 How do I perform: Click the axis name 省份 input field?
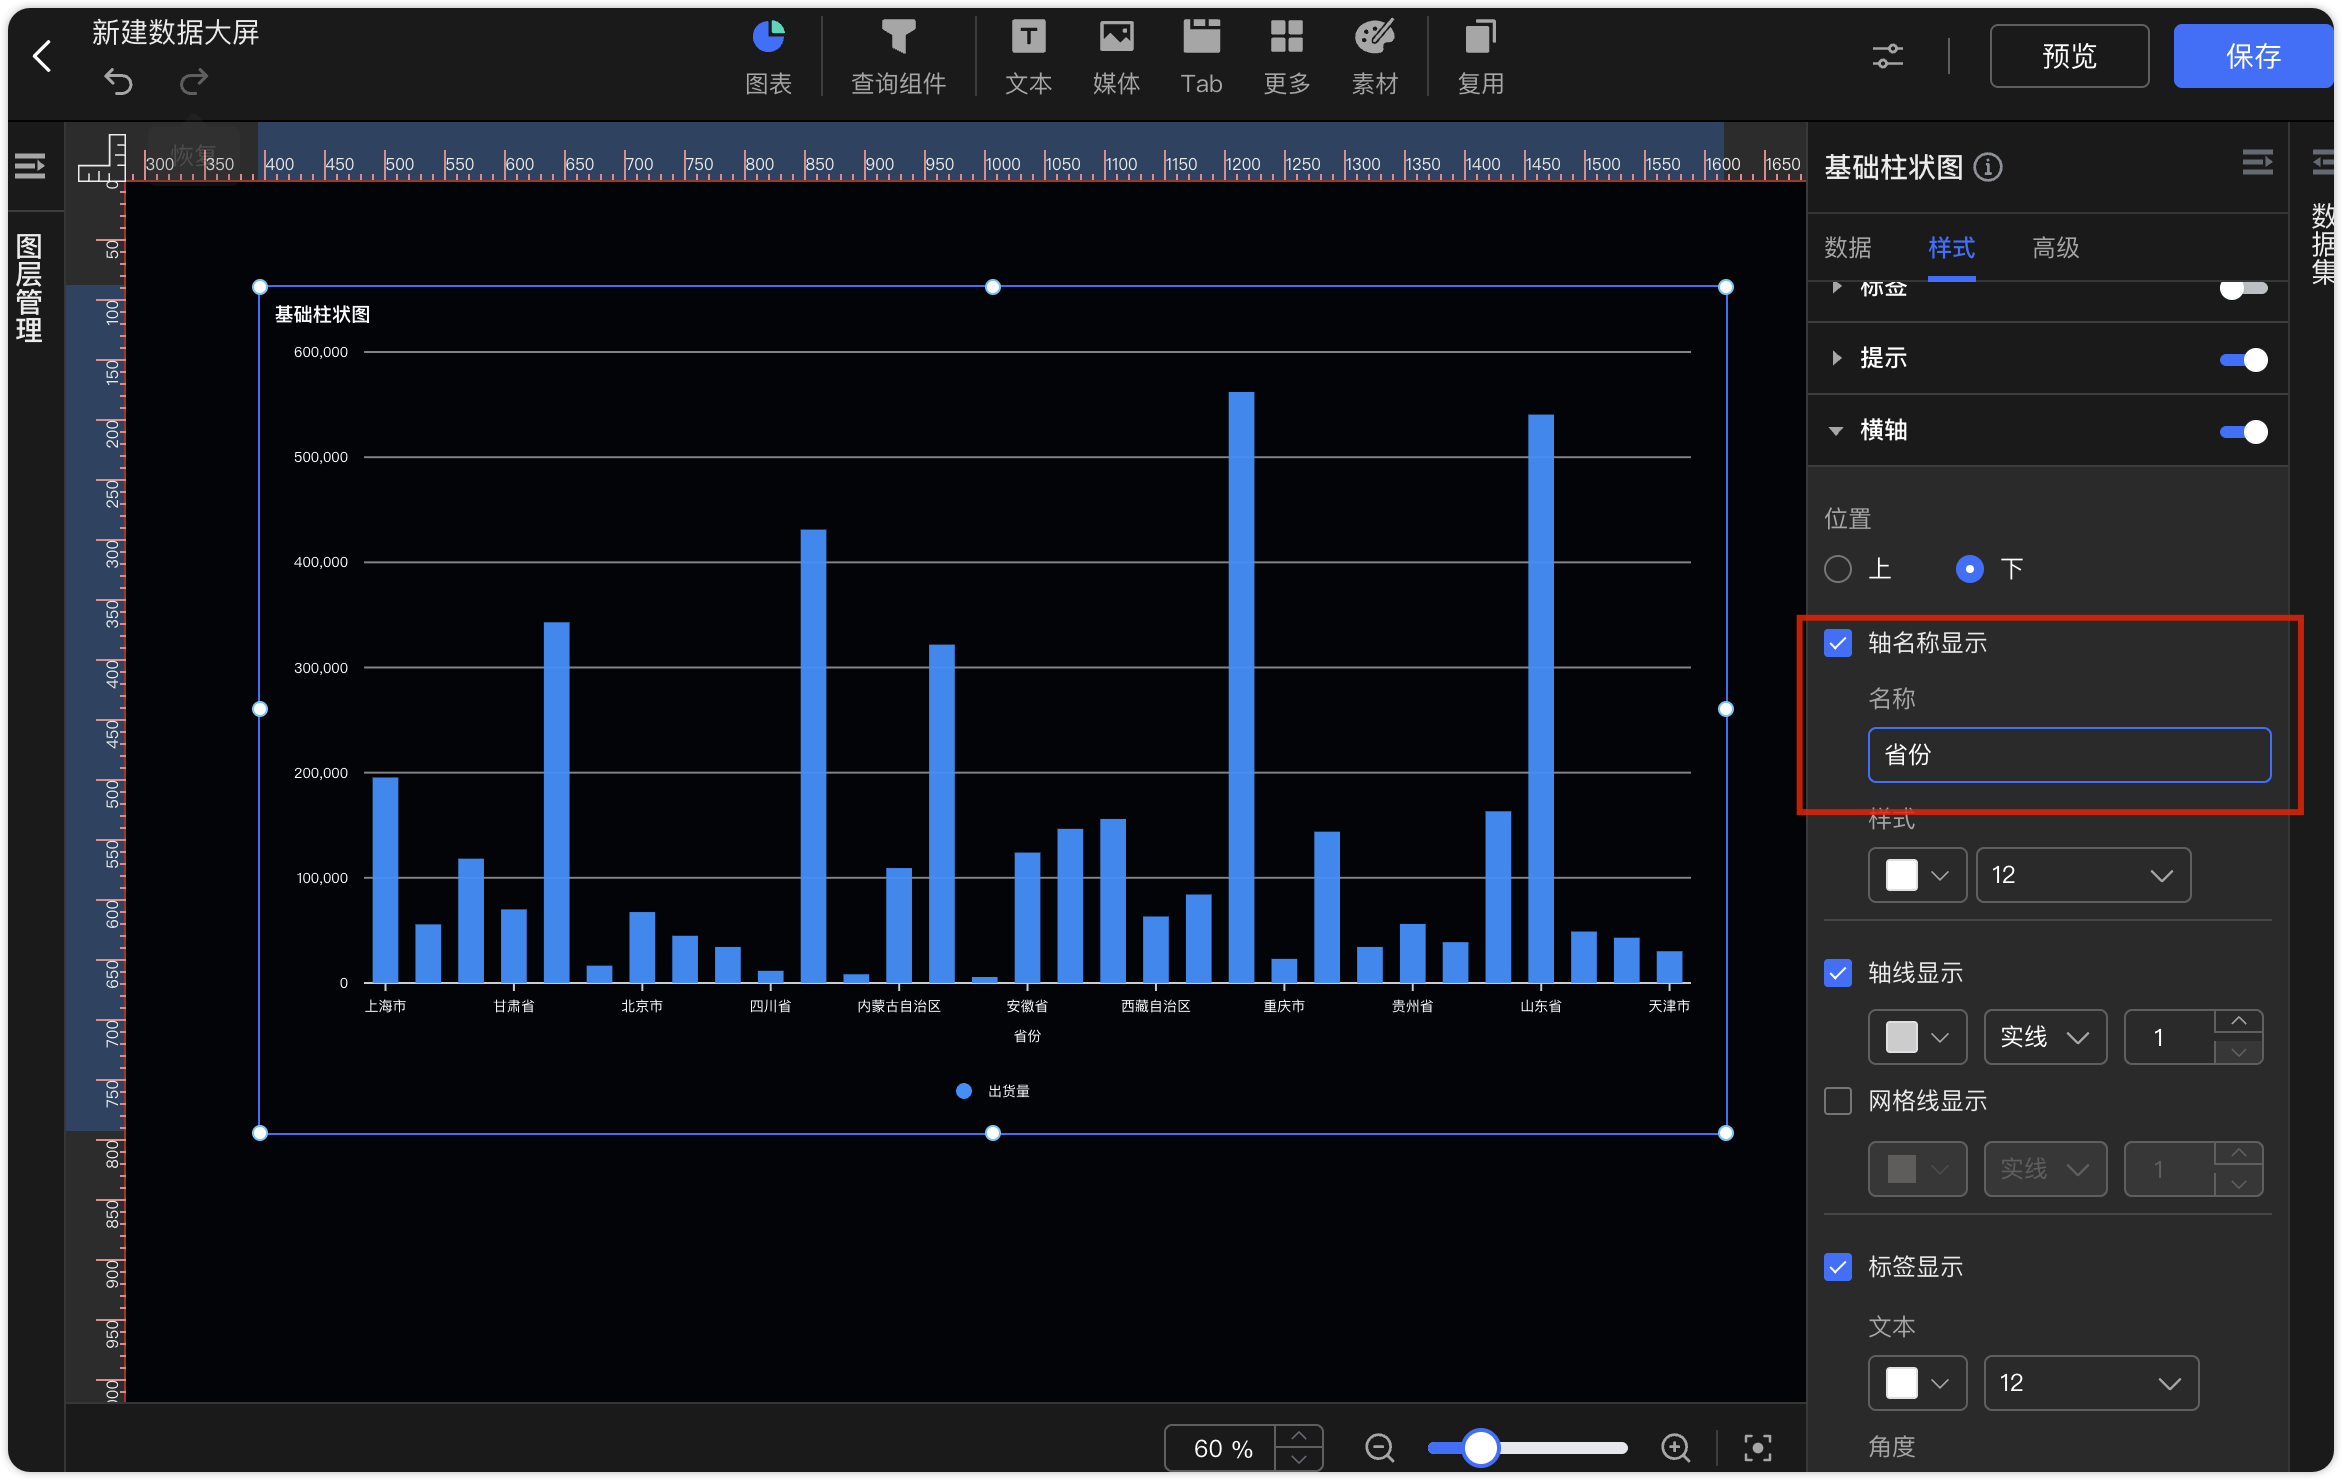pos(2069,755)
